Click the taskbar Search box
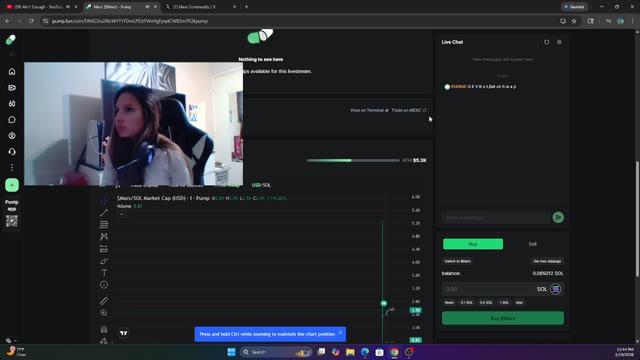640x360 pixels. point(275,352)
